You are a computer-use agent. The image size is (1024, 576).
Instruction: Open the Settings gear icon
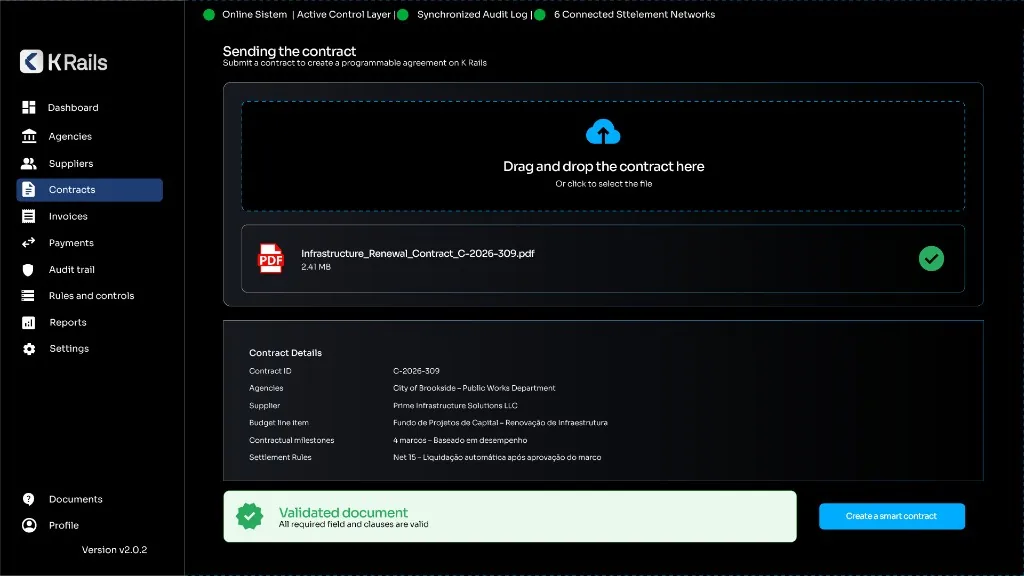click(x=29, y=349)
